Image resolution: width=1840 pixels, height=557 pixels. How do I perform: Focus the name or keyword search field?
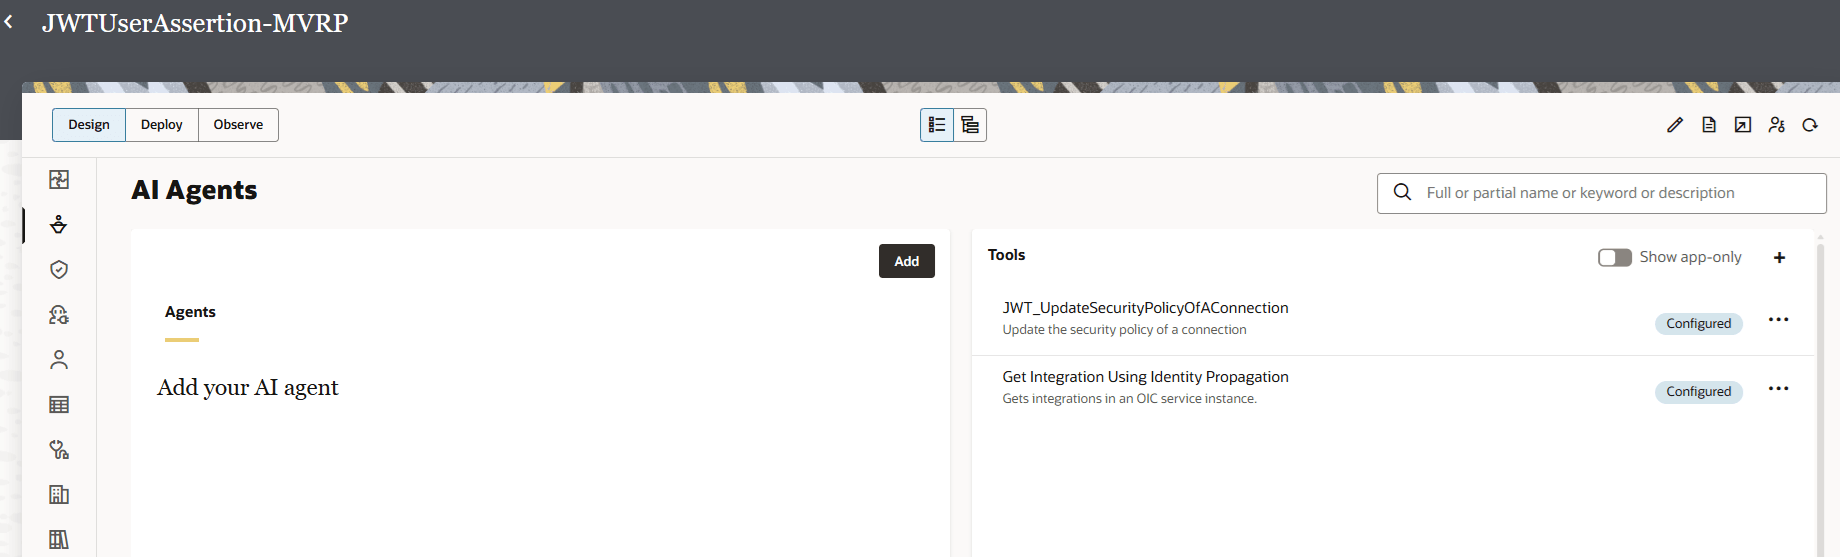pos(1601,193)
